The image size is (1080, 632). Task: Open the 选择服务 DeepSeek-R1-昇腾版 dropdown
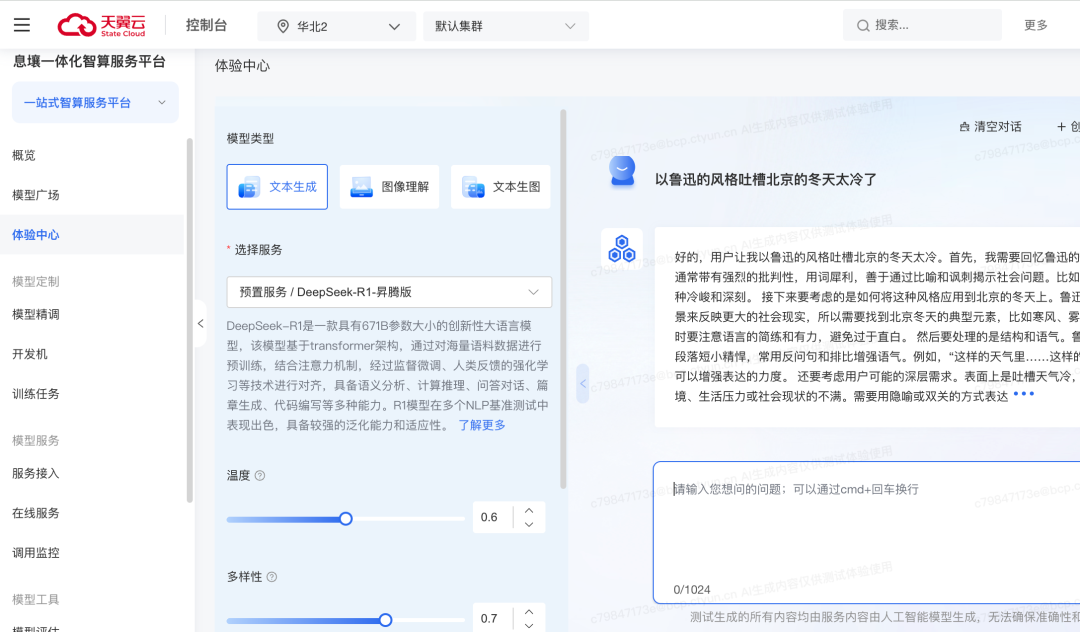(389, 292)
